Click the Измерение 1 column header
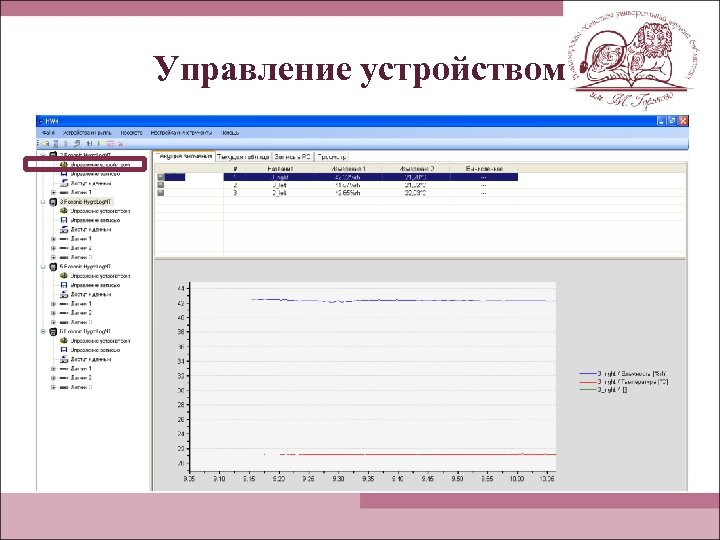Image resolution: width=720 pixels, height=540 pixels. (x=348, y=169)
